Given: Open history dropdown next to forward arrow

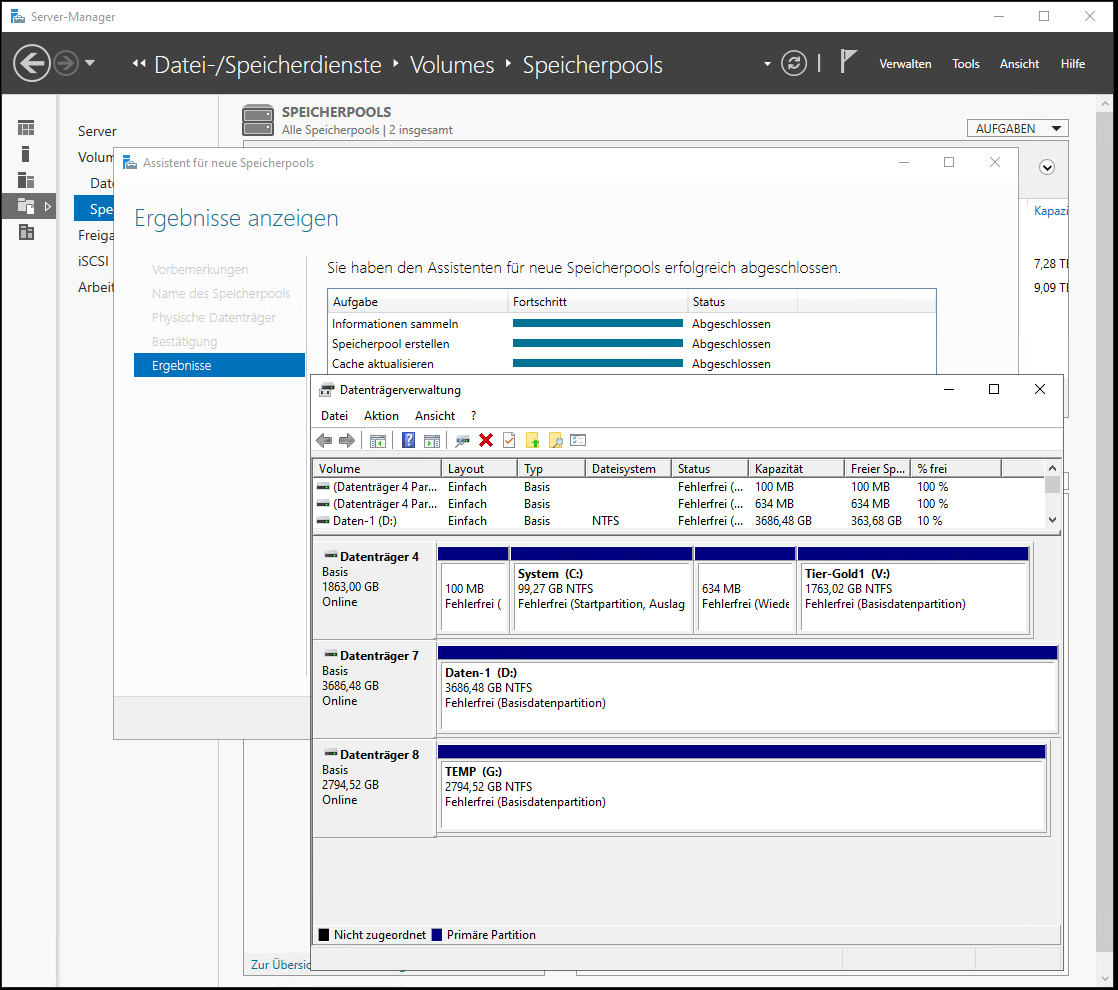Looking at the screenshot, I should 90,63.
